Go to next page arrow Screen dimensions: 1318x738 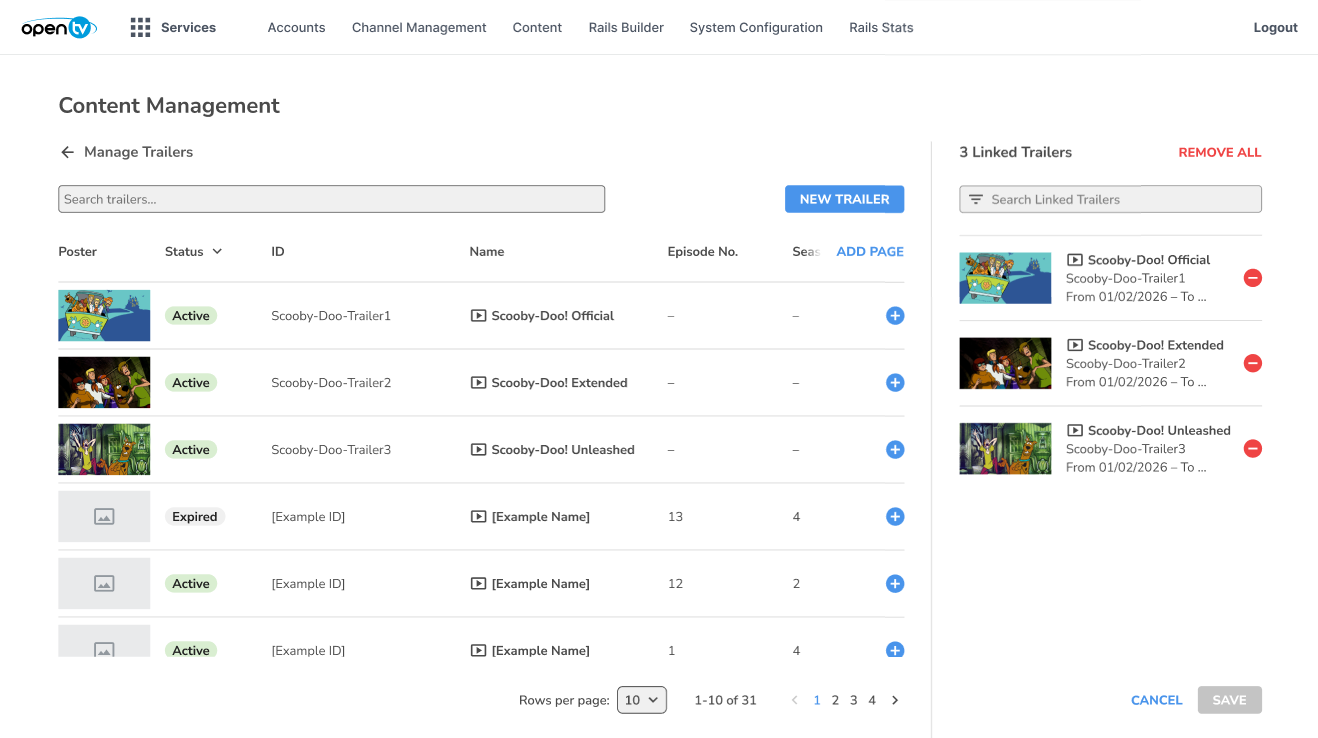tap(895, 700)
